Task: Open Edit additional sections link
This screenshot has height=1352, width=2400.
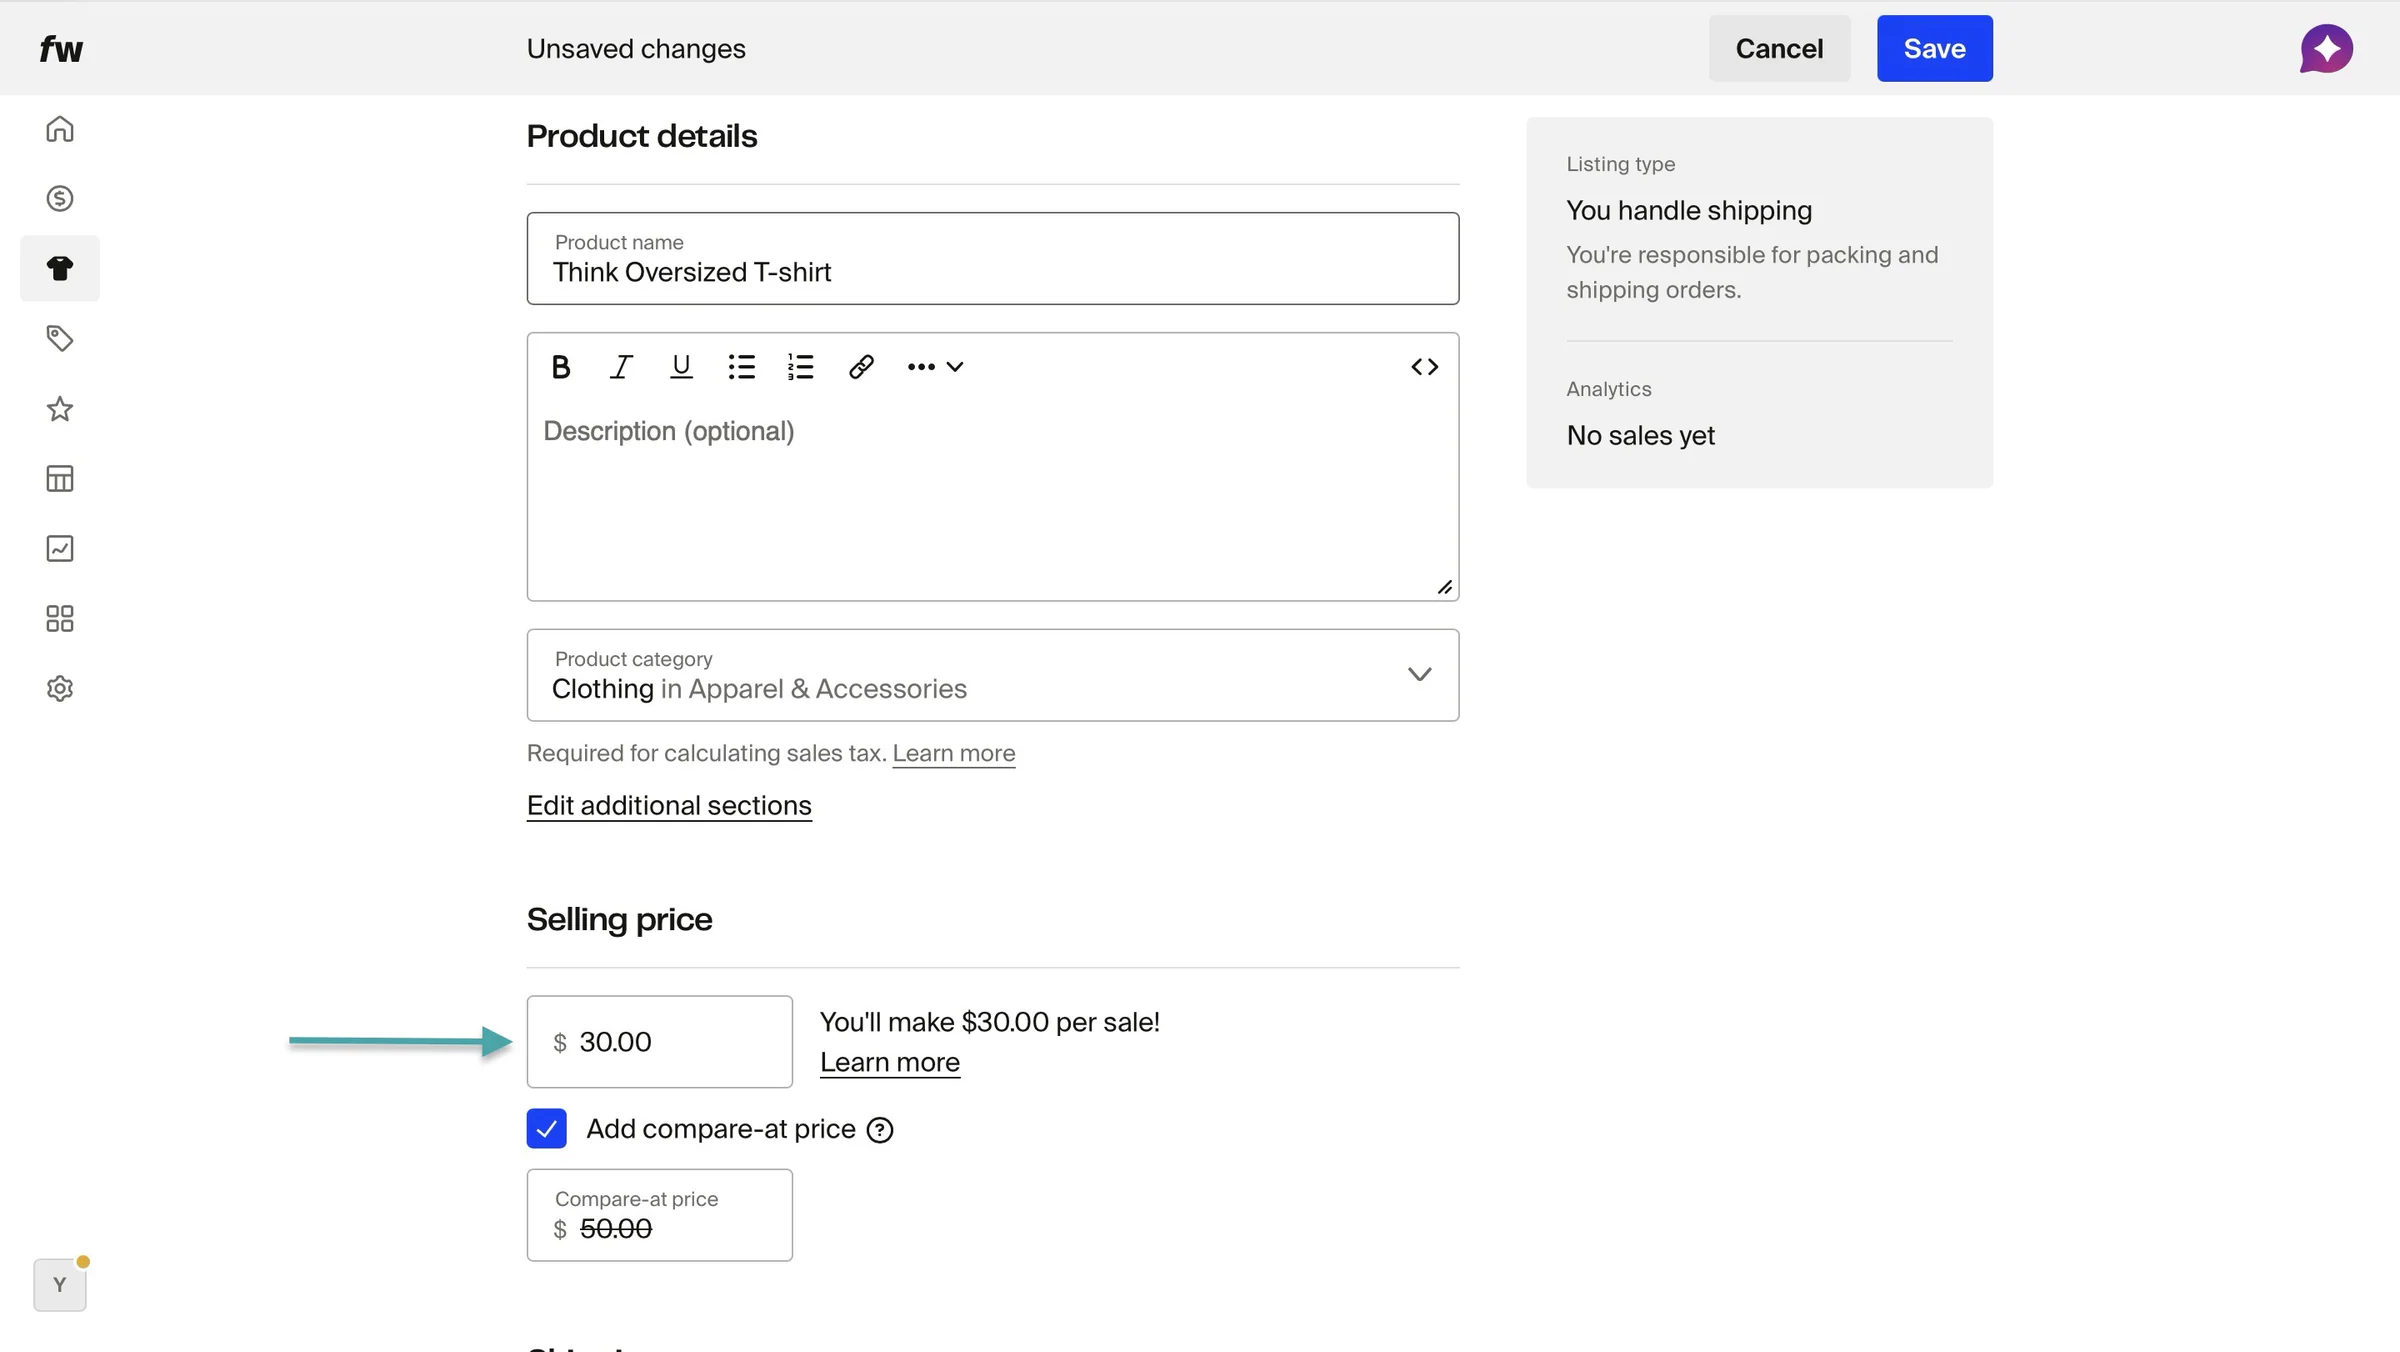Action: (x=669, y=806)
